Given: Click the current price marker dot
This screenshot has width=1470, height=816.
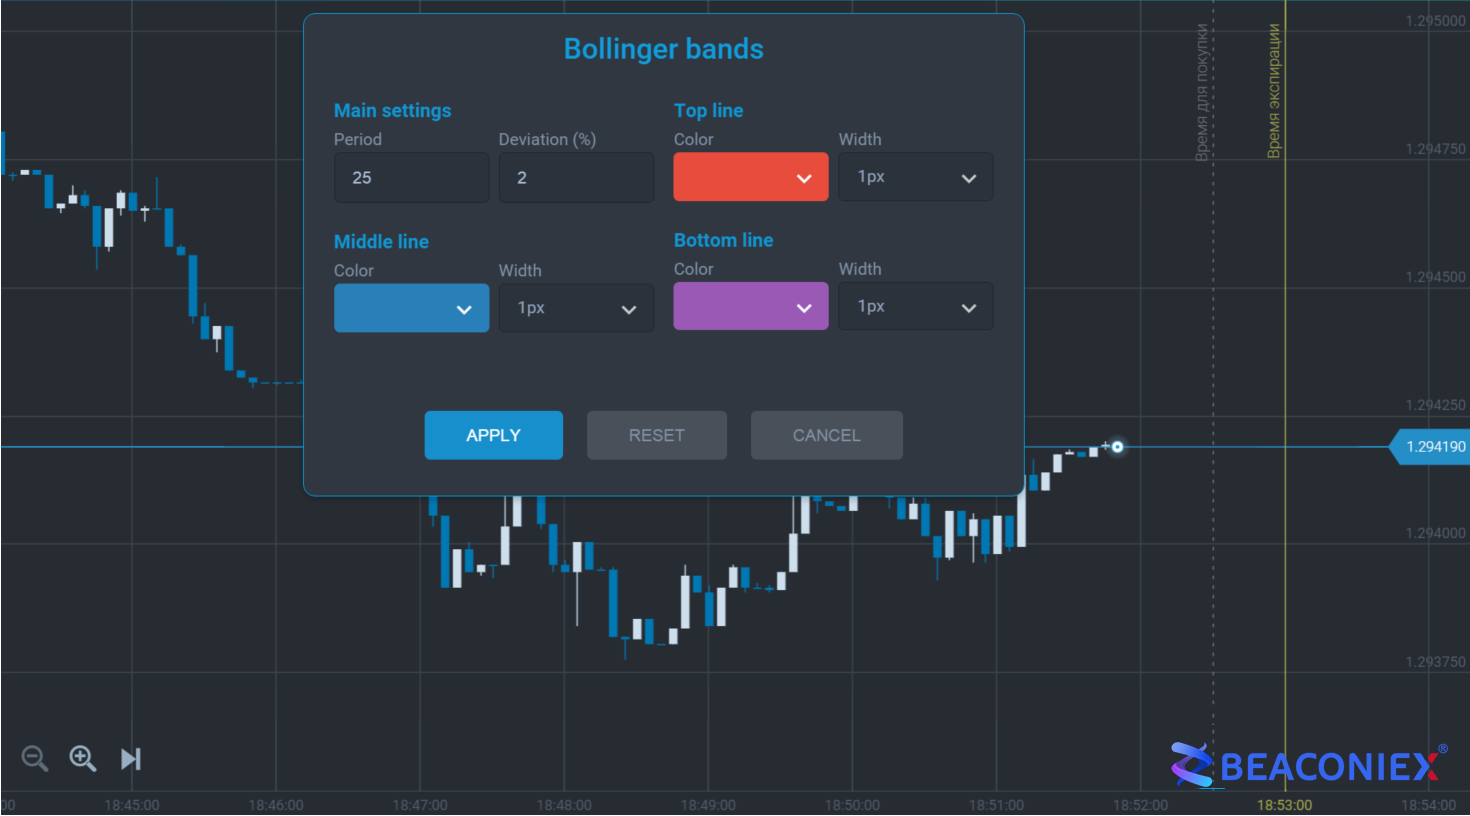Looking at the screenshot, I should tap(1117, 447).
